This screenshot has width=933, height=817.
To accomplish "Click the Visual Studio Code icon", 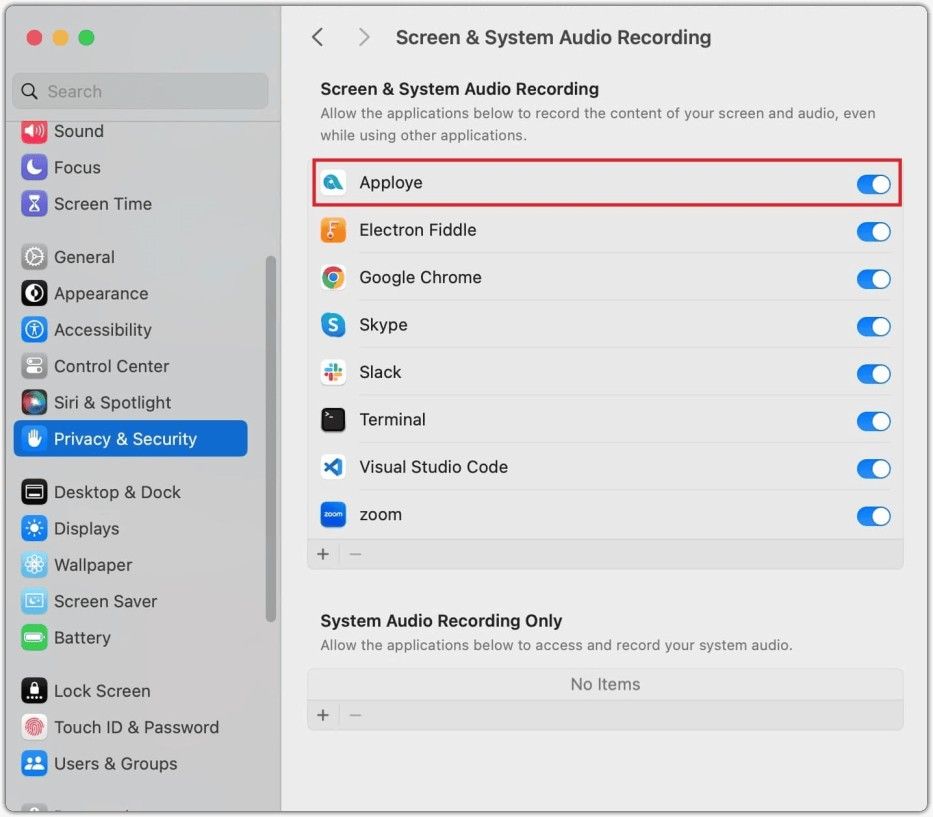I will coord(333,467).
